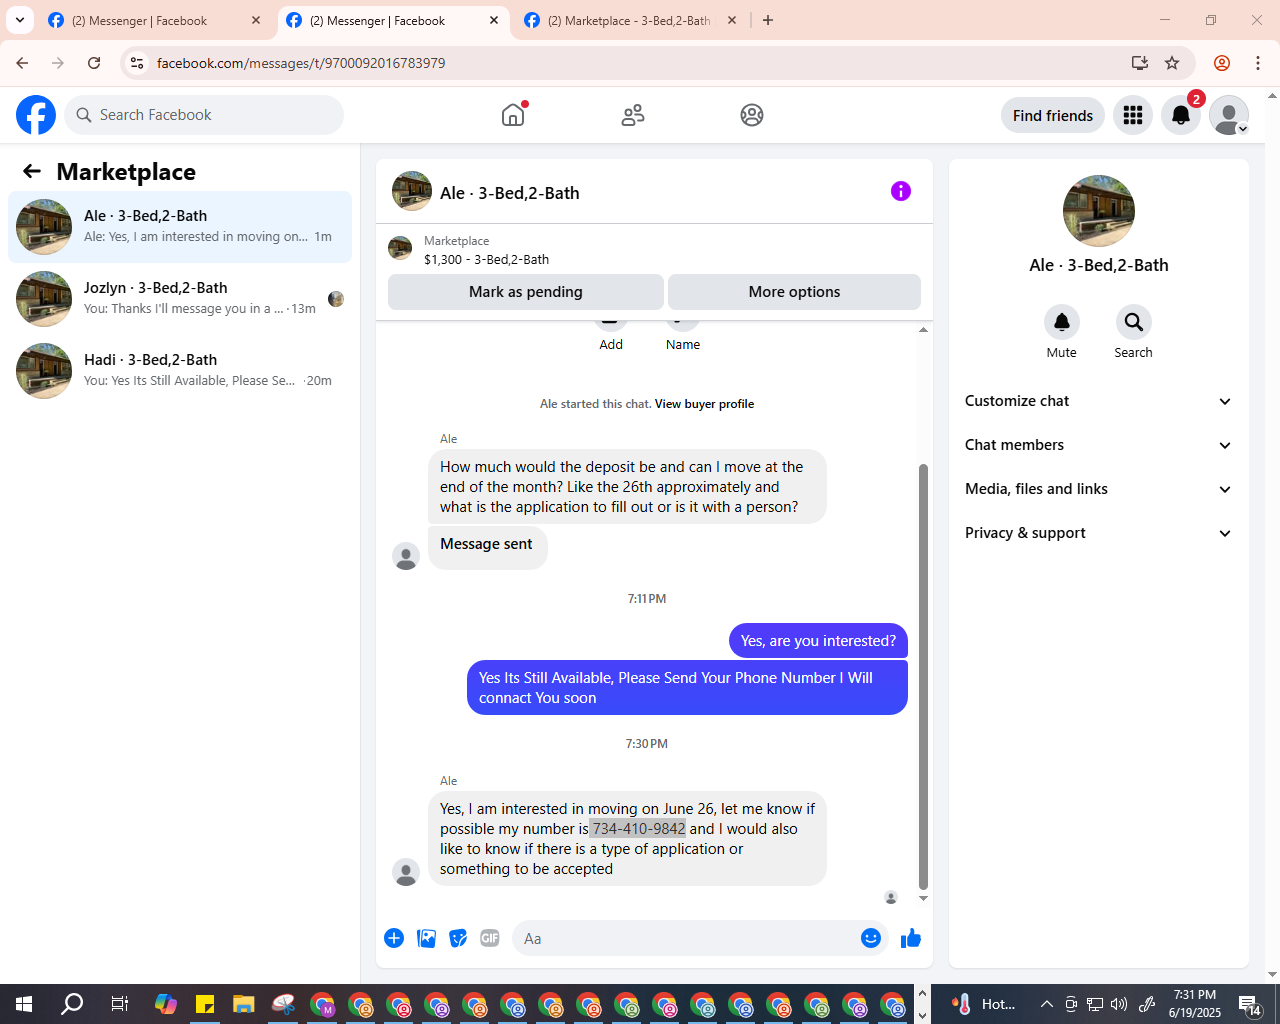Click Find friends button

pyautogui.click(x=1053, y=115)
